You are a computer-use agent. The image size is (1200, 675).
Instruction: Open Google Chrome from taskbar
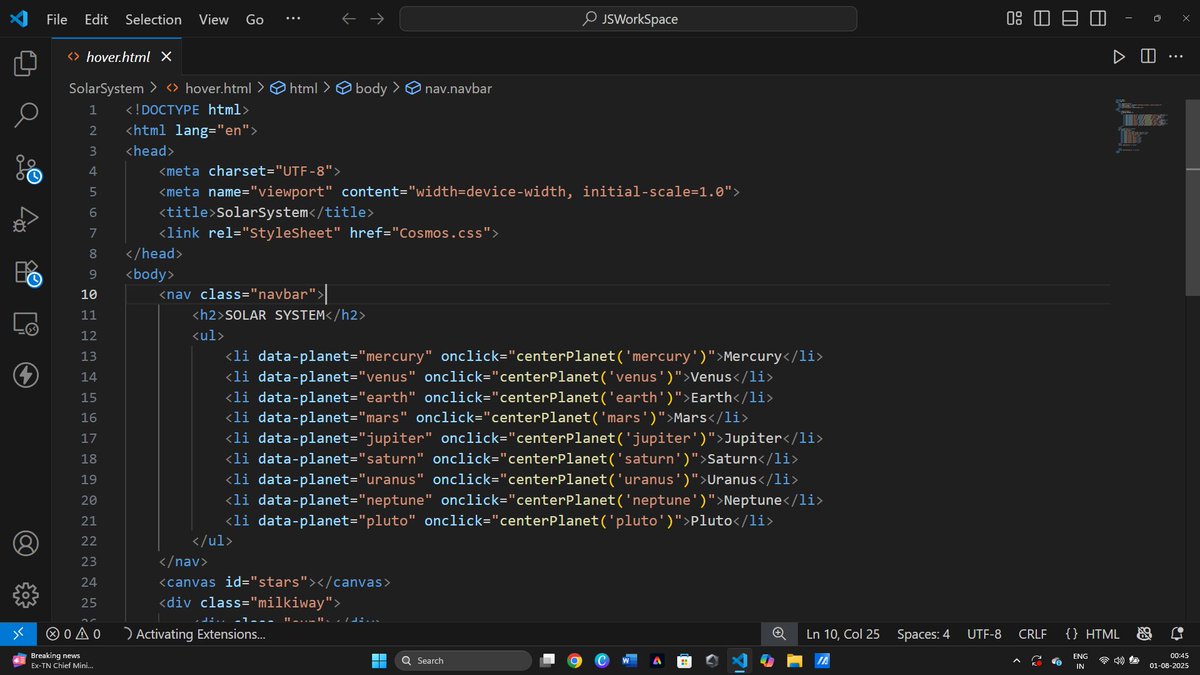pos(574,660)
